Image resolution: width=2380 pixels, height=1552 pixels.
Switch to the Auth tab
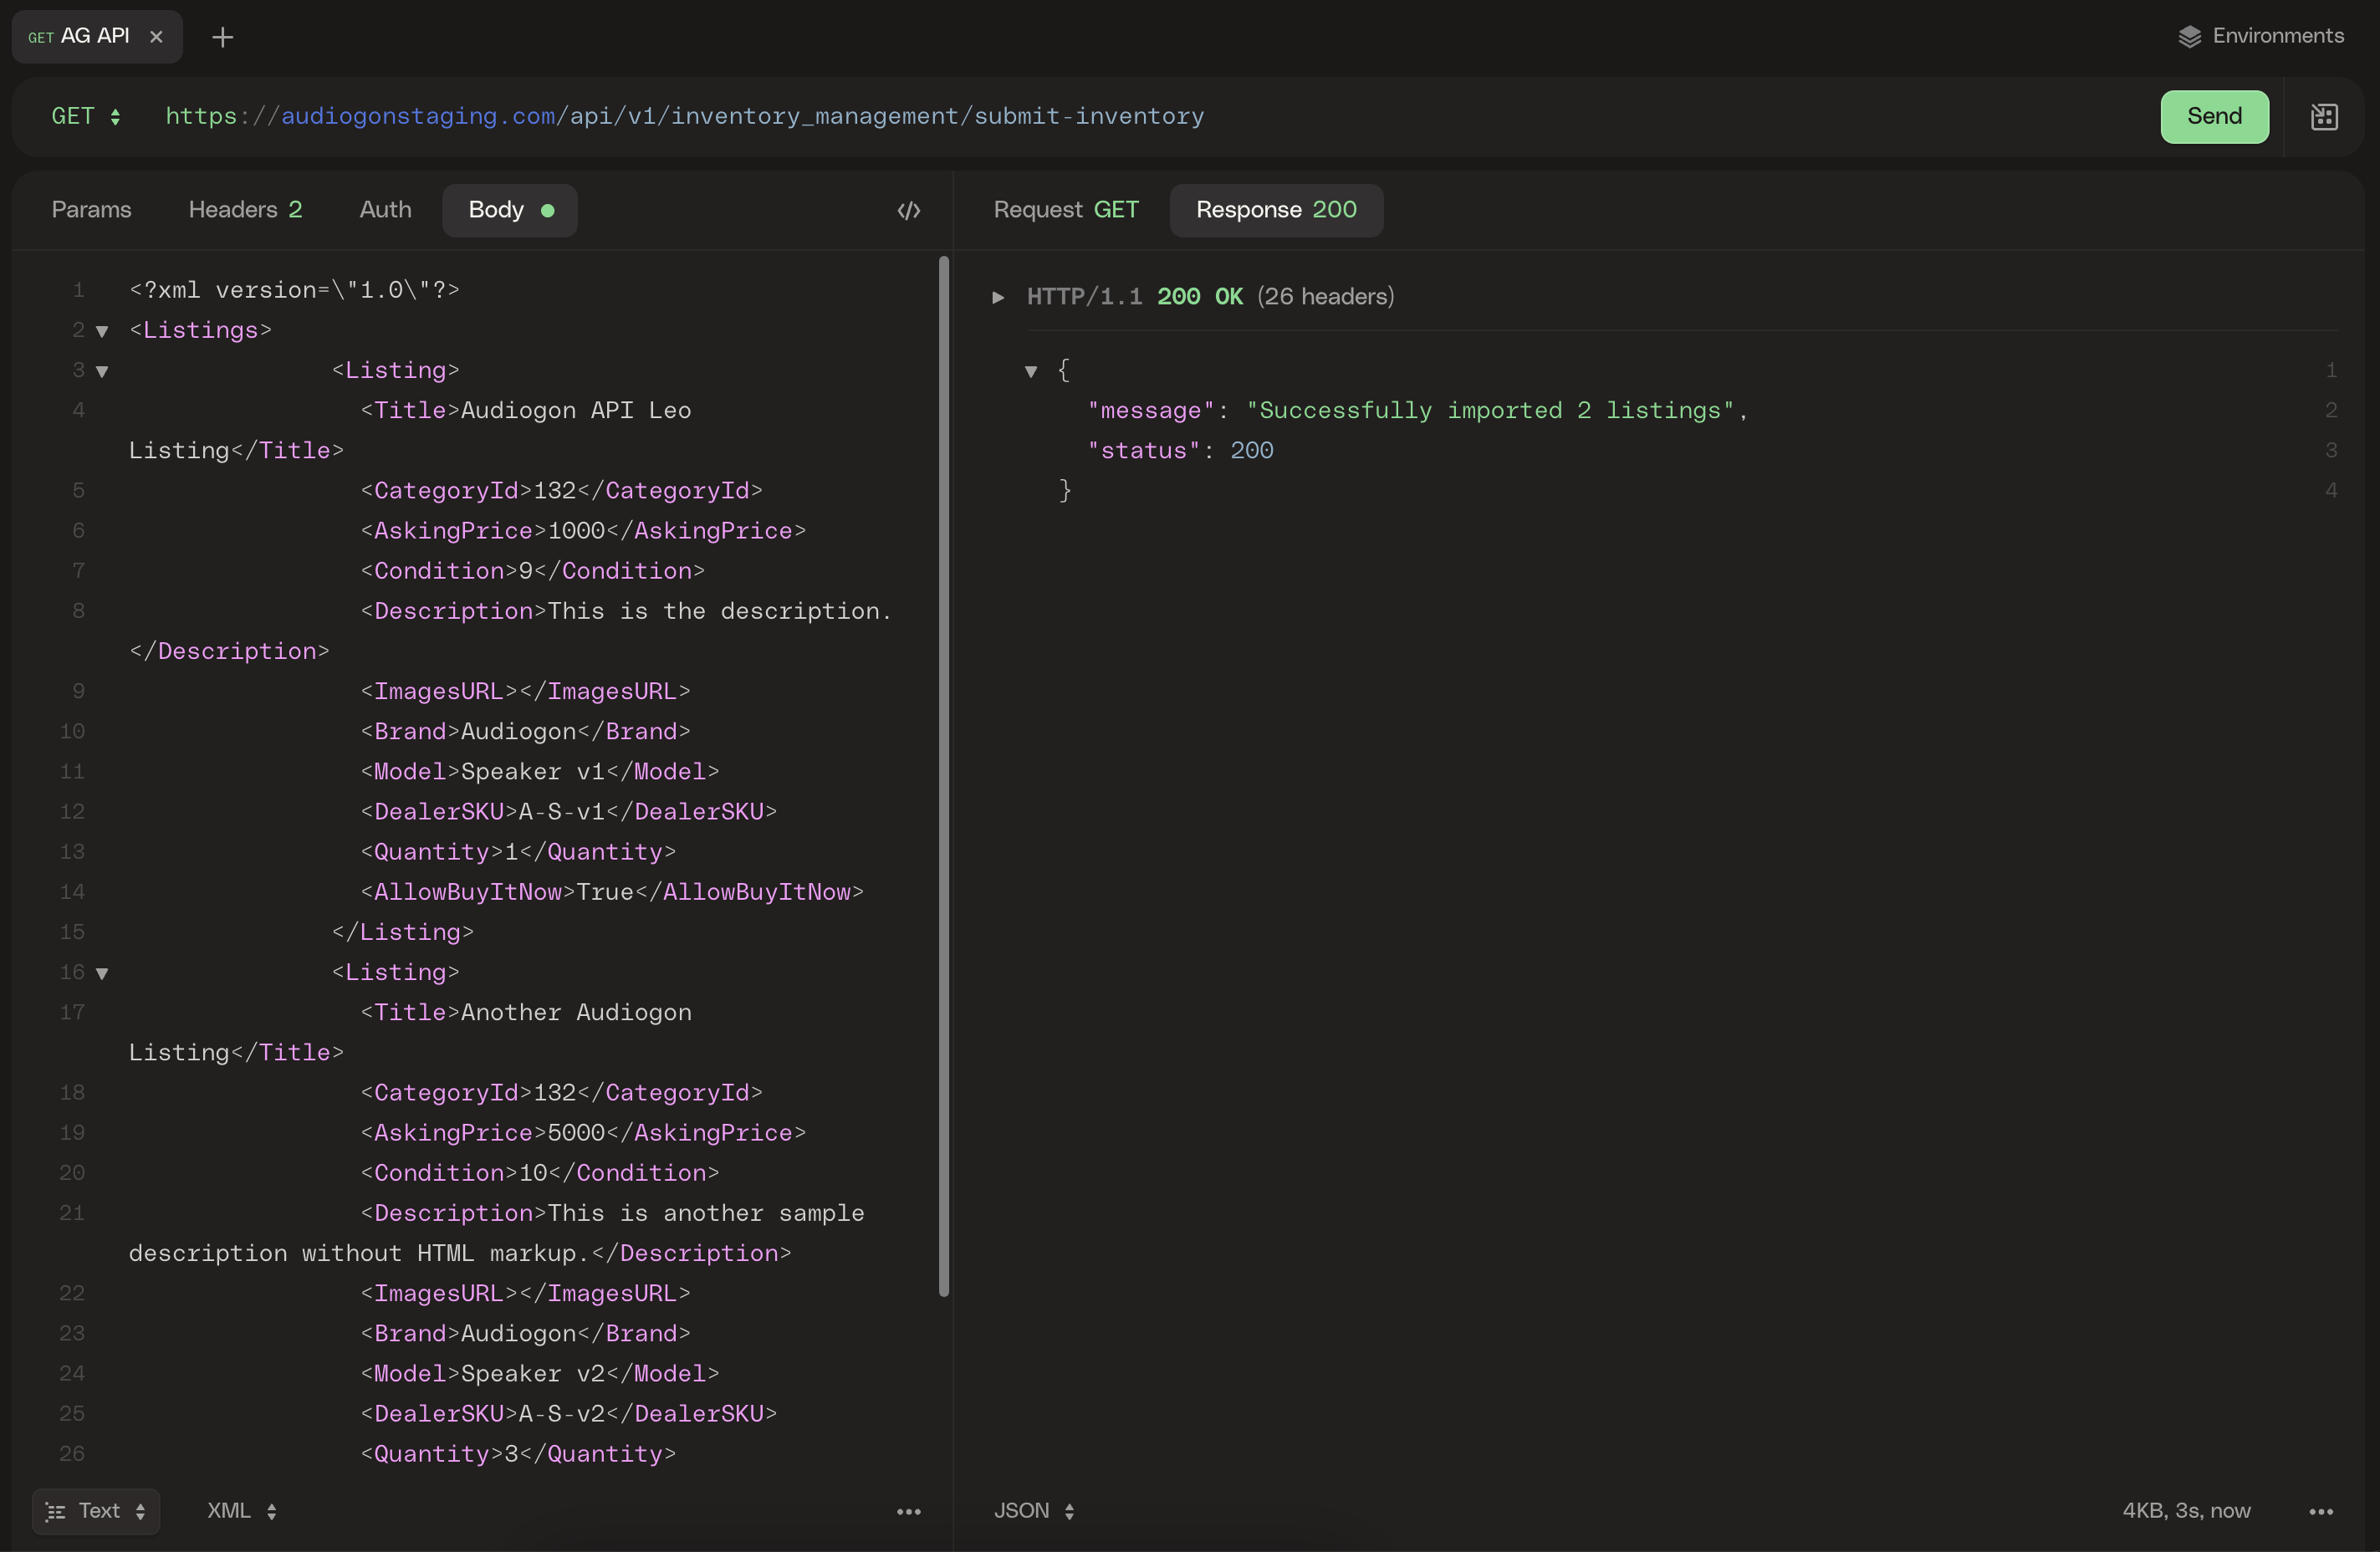coord(385,209)
